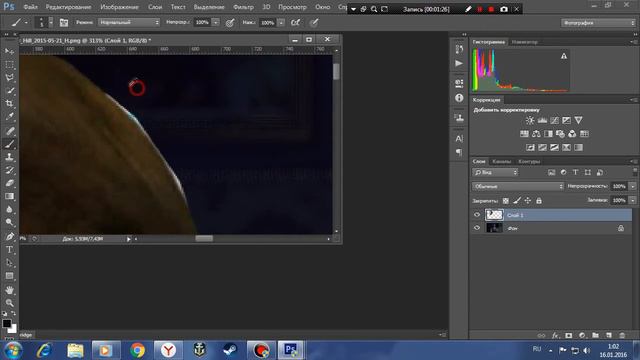
Task: Toggle lock layer position
Action: pos(528,200)
